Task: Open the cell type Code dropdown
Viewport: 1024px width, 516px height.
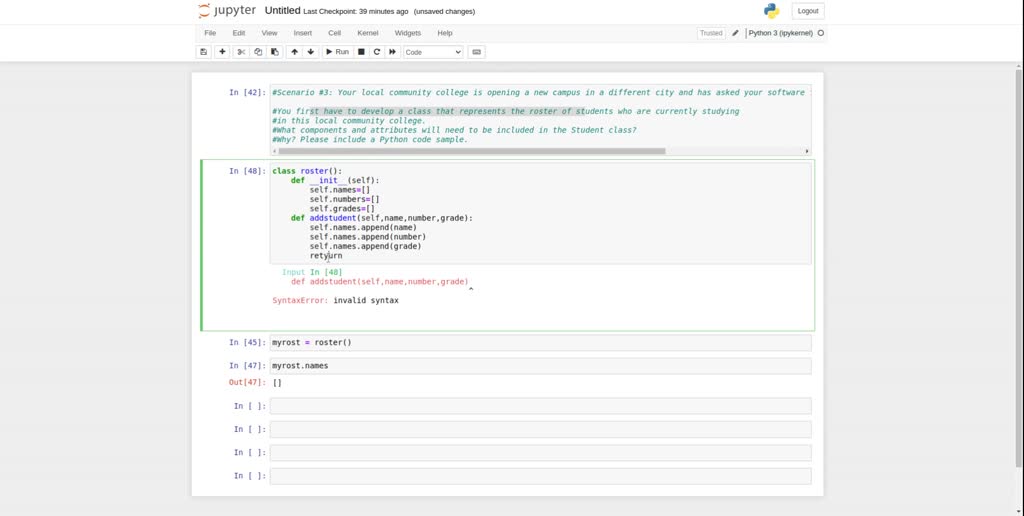Action: tap(433, 52)
